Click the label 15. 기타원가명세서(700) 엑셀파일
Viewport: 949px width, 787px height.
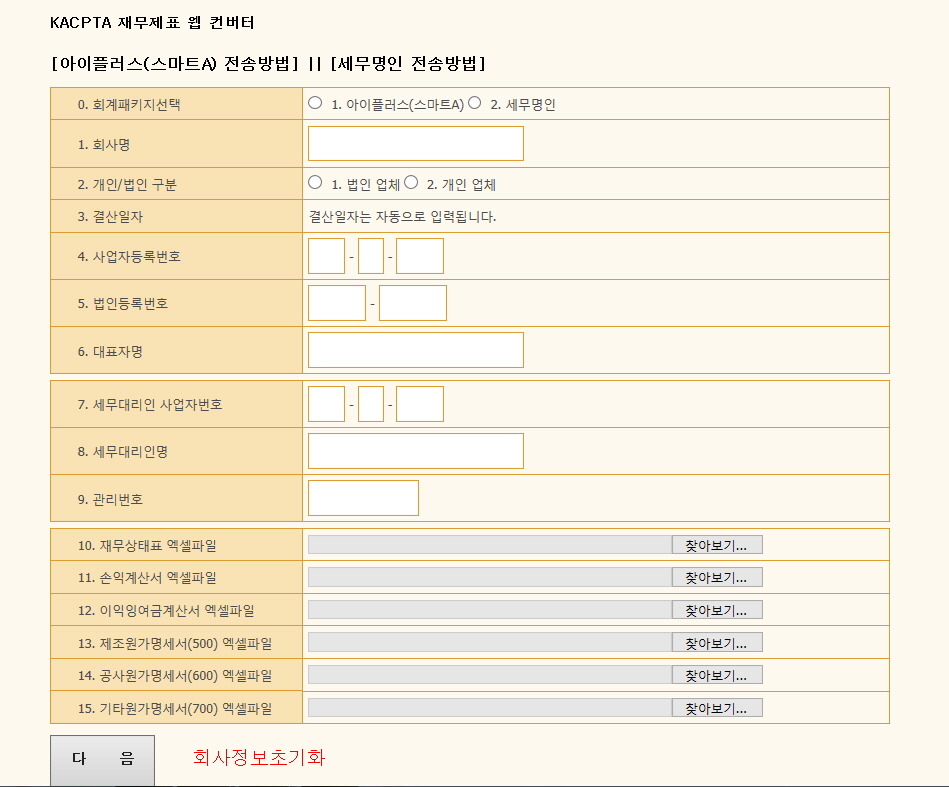[175, 708]
